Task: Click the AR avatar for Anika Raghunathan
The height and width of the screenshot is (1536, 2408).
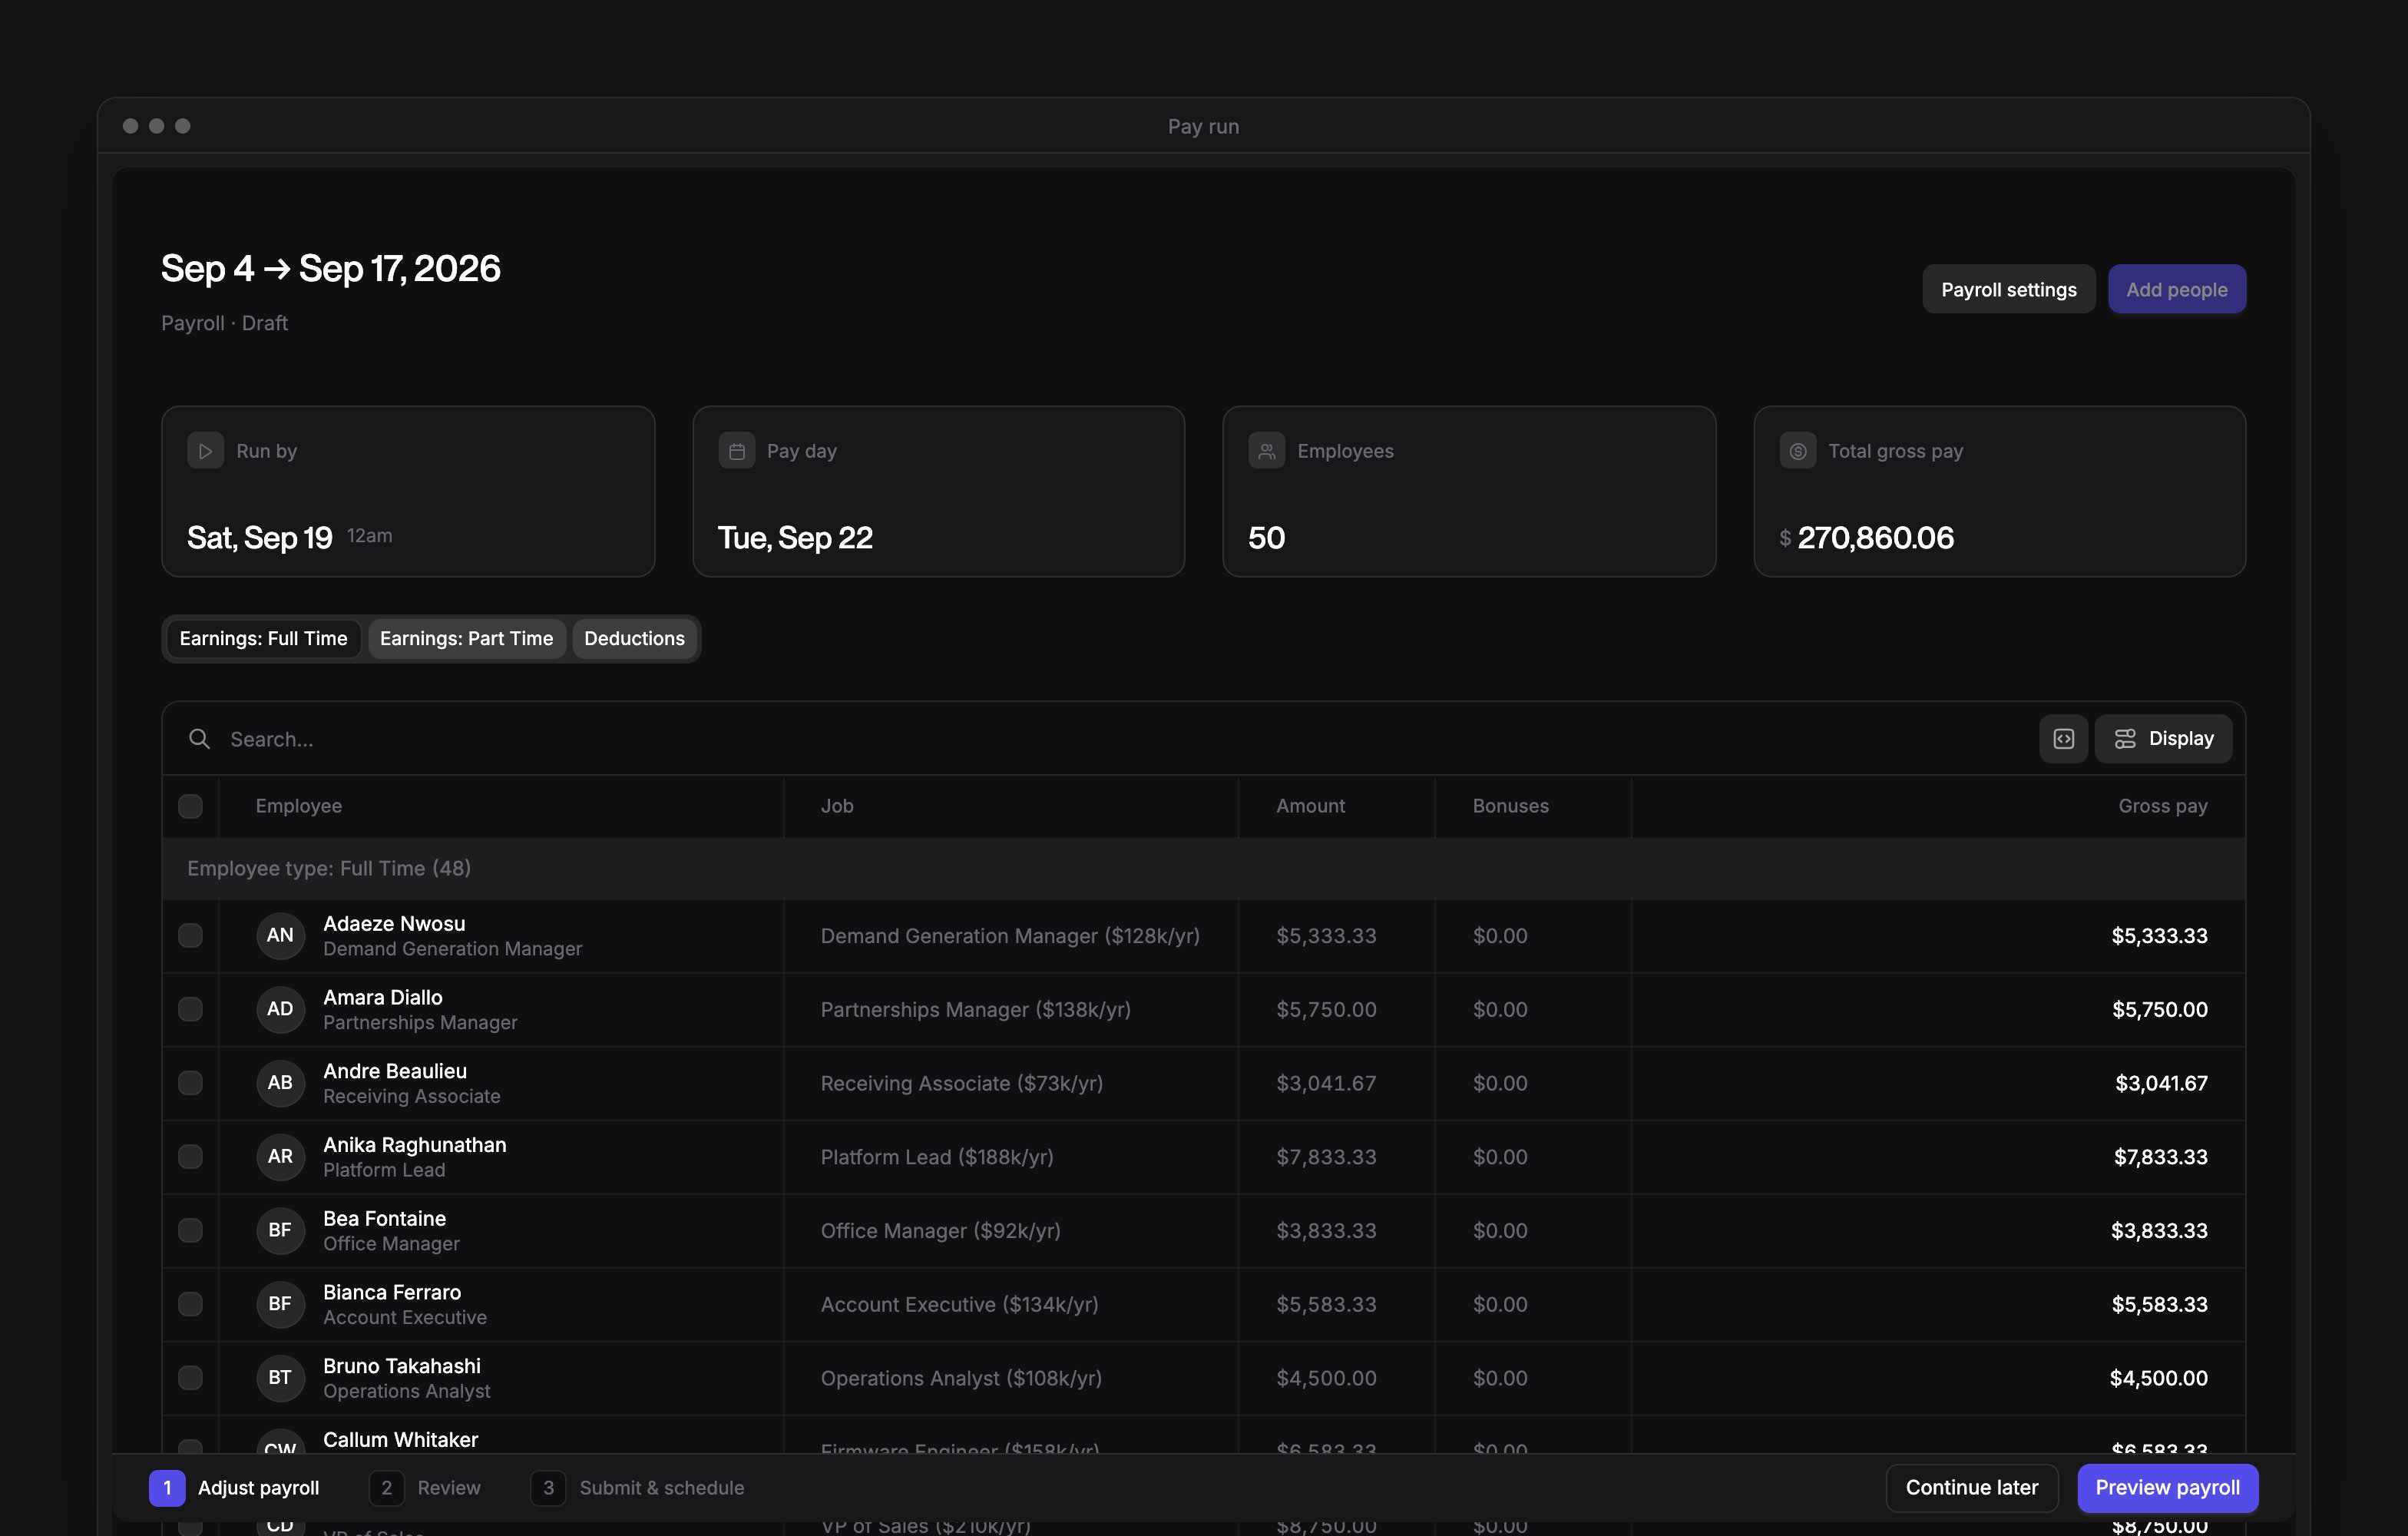Action: (280, 1157)
